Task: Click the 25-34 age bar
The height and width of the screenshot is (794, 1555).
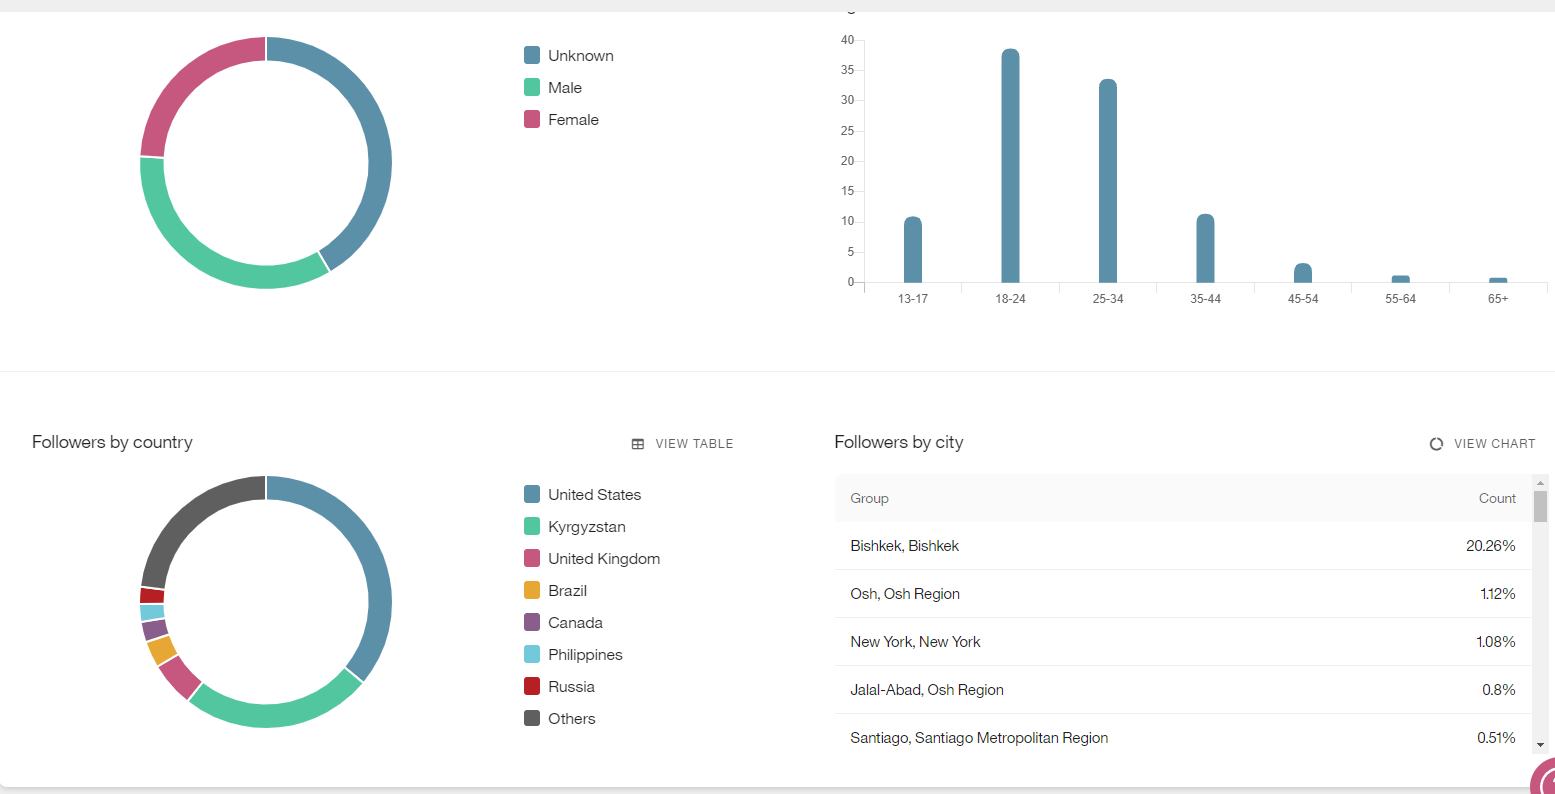Action: click(1108, 181)
